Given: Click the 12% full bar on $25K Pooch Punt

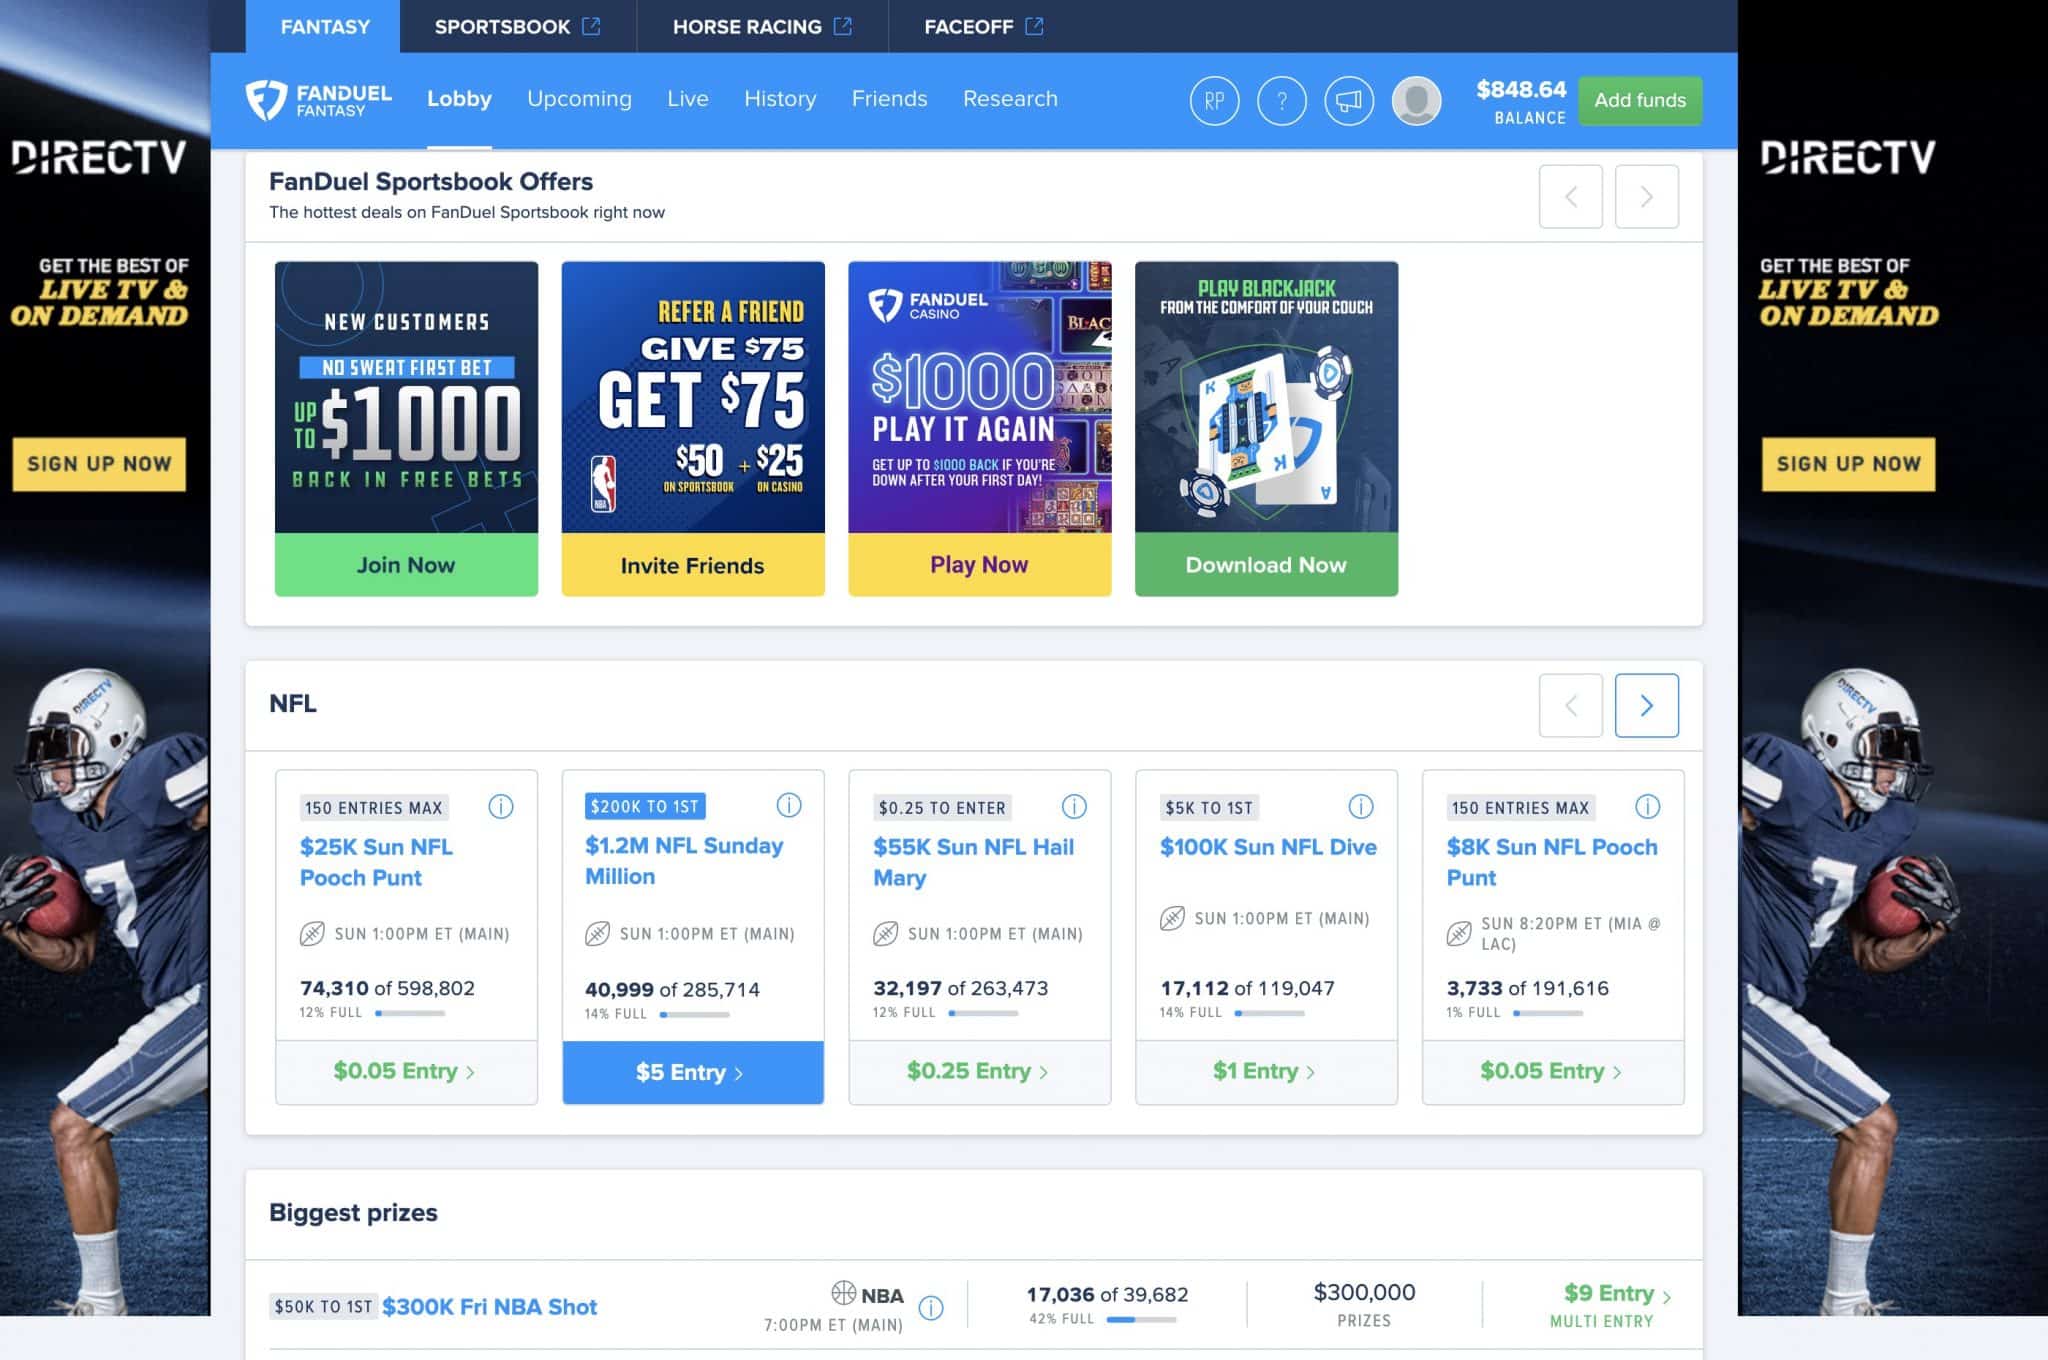Looking at the screenshot, I should (x=410, y=1013).
